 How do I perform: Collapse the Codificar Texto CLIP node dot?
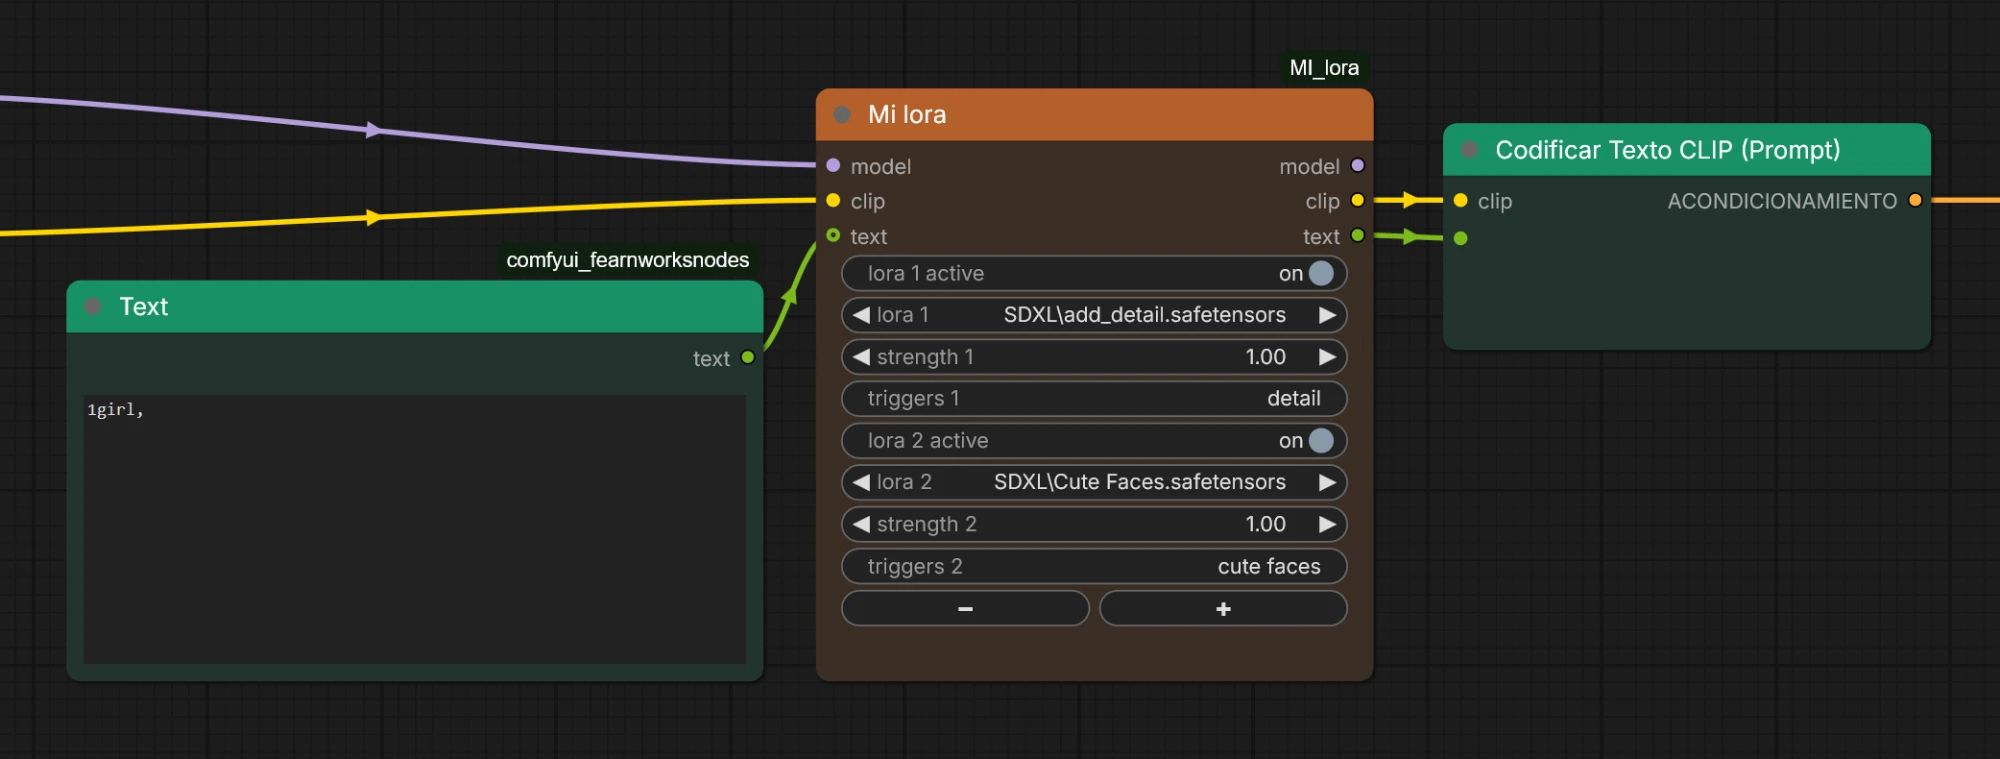(1469, 150)
